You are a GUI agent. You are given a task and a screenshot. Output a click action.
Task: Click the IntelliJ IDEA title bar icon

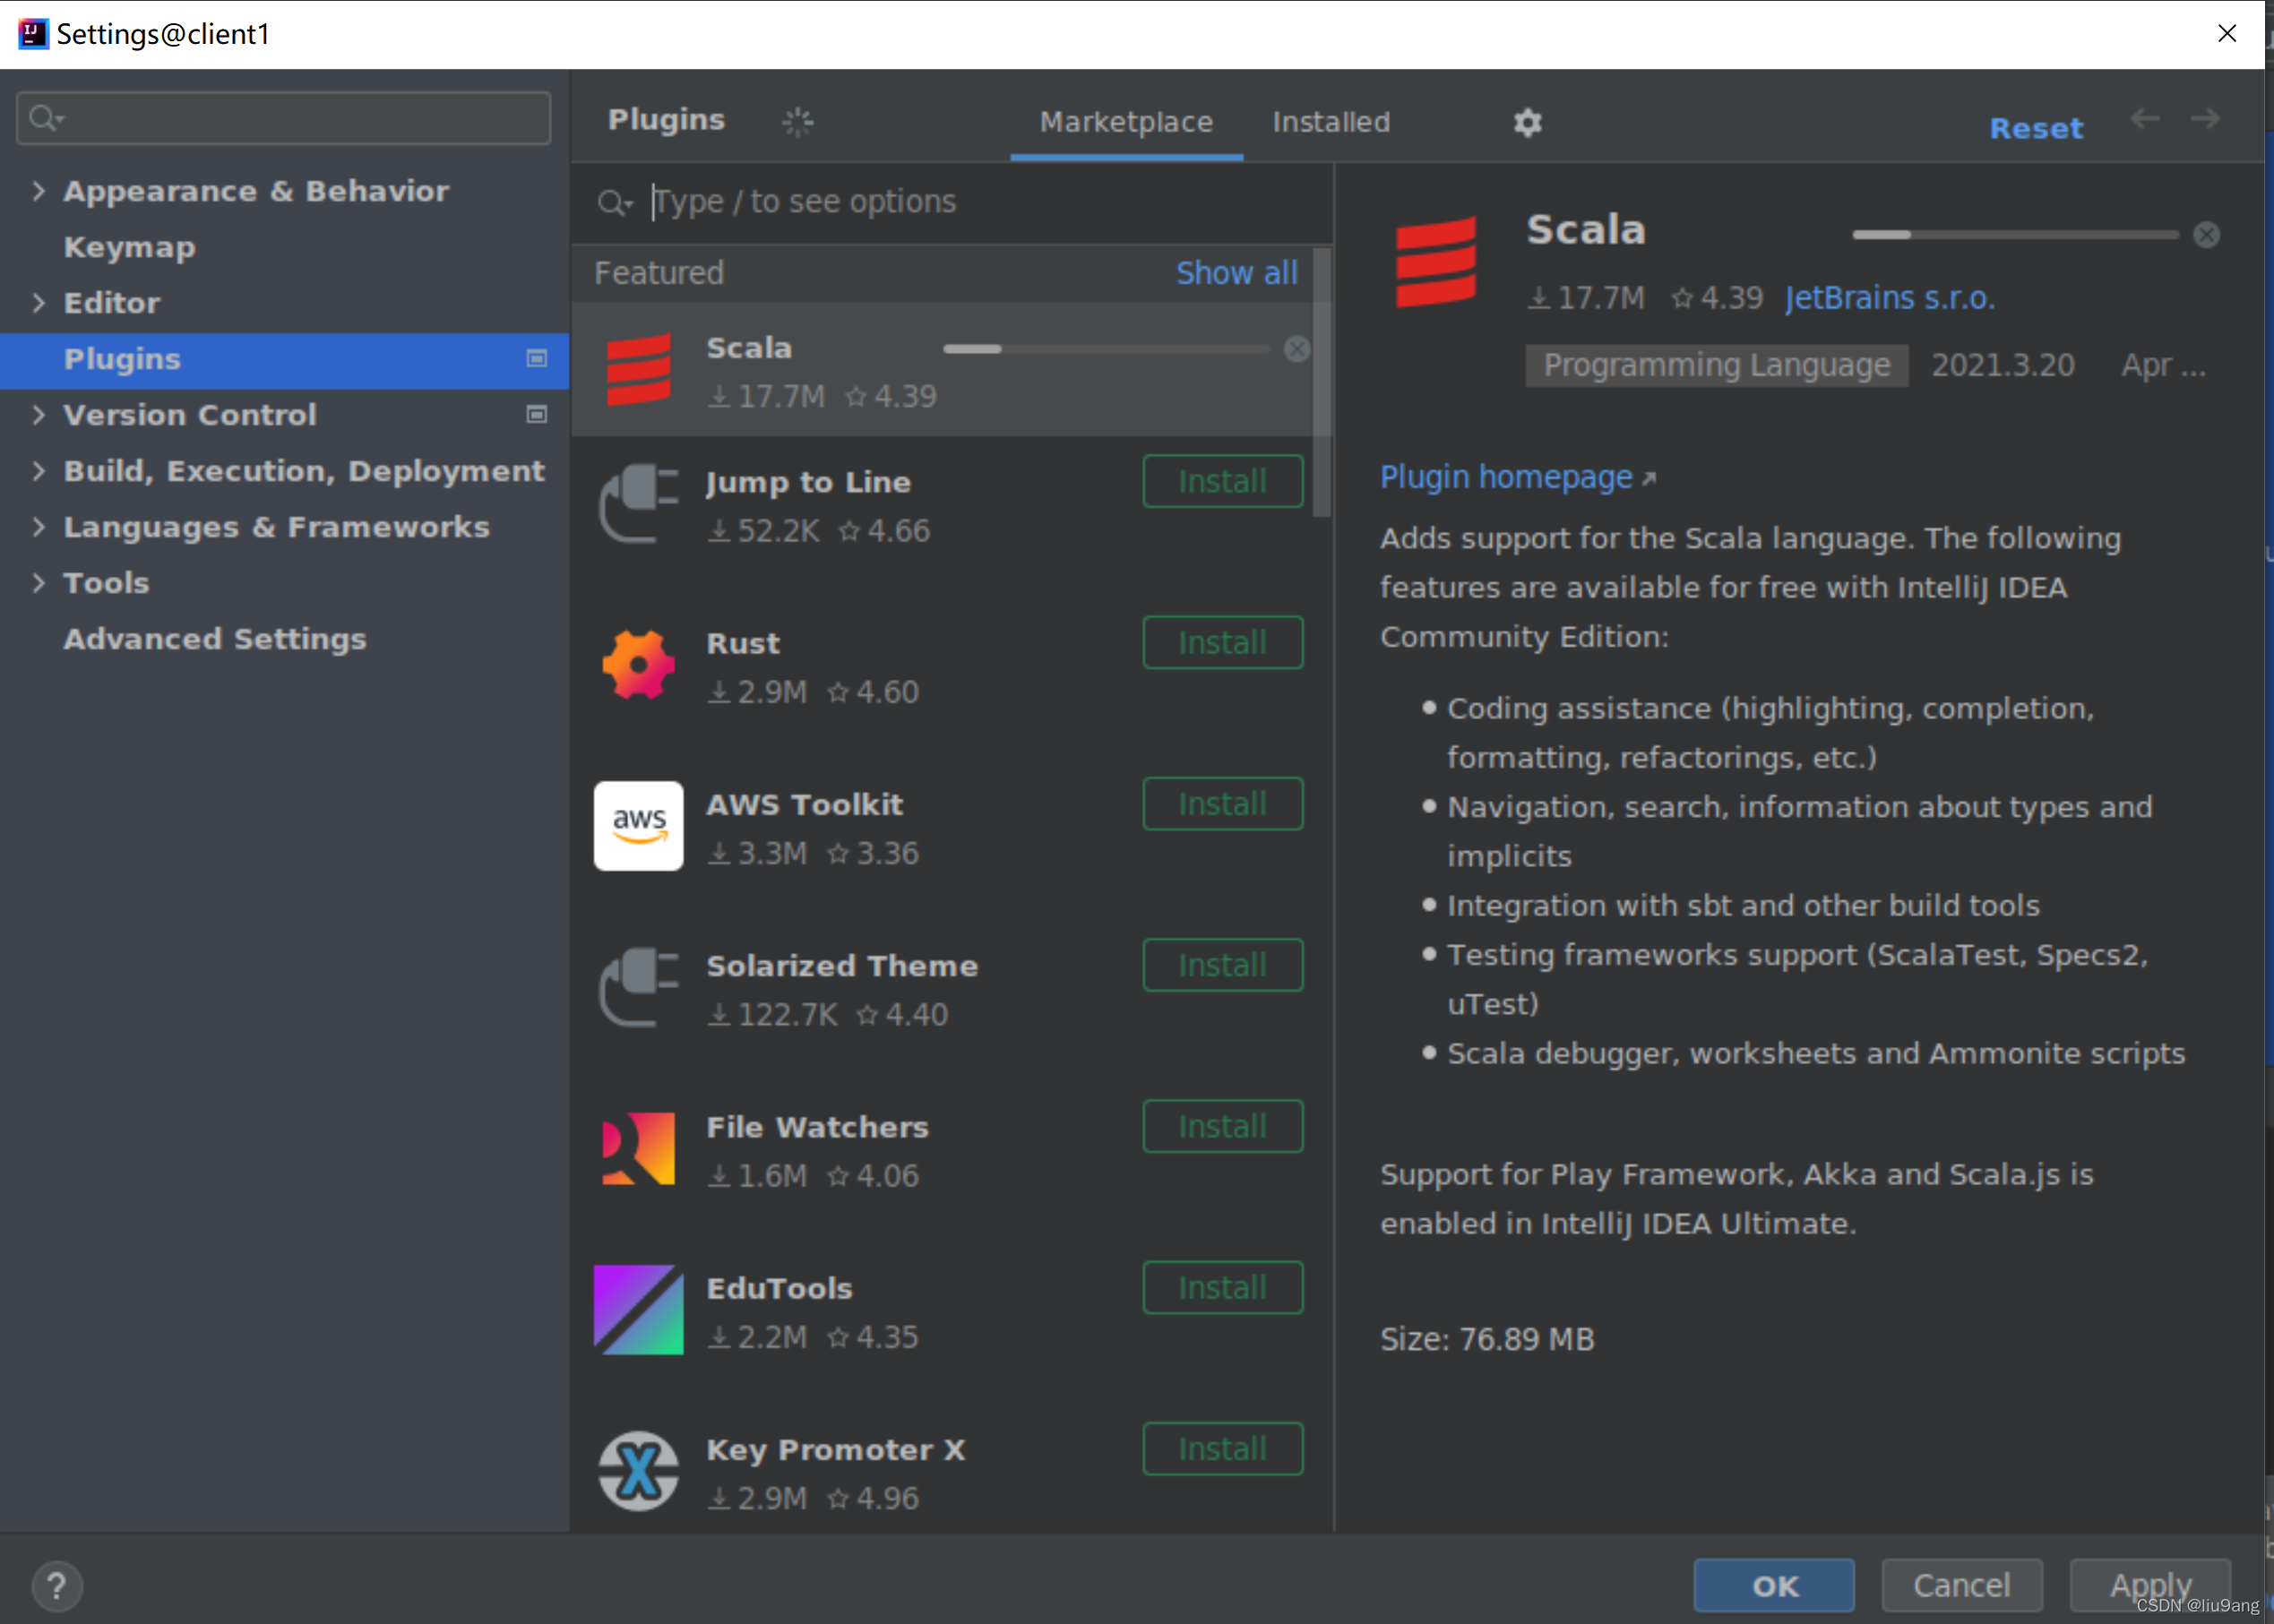point(33,33)
